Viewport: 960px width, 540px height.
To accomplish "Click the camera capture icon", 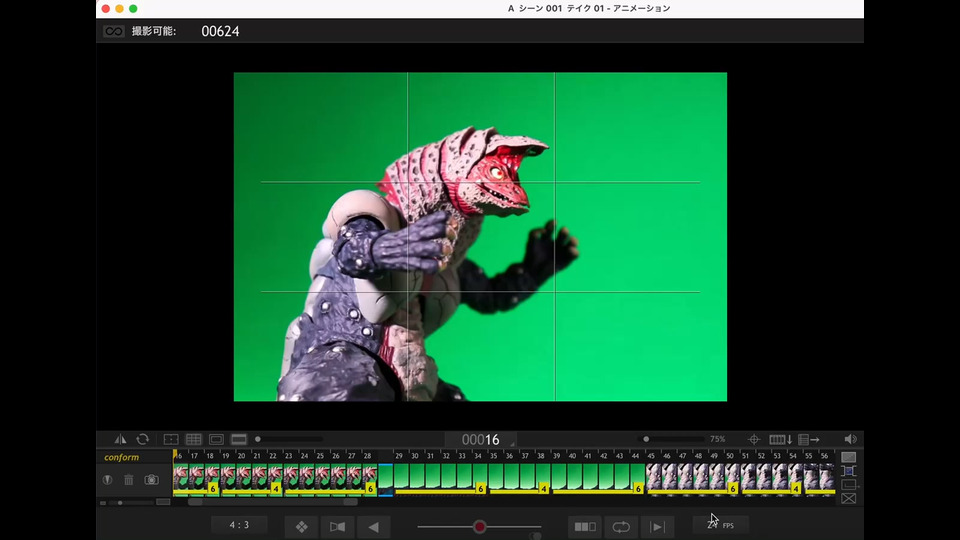I will [x=151, y=480].
